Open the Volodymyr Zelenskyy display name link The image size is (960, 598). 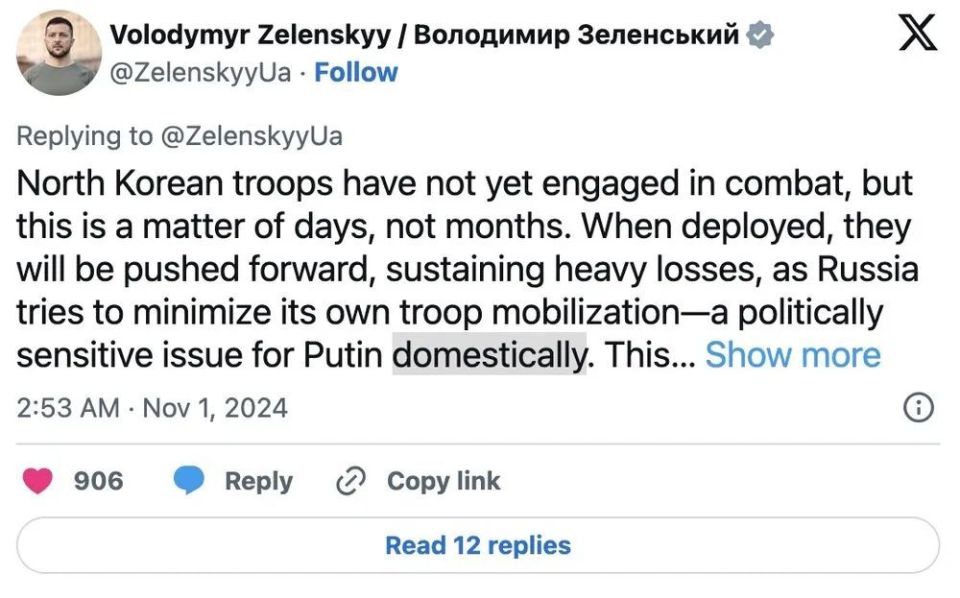(x=250, y=35)
